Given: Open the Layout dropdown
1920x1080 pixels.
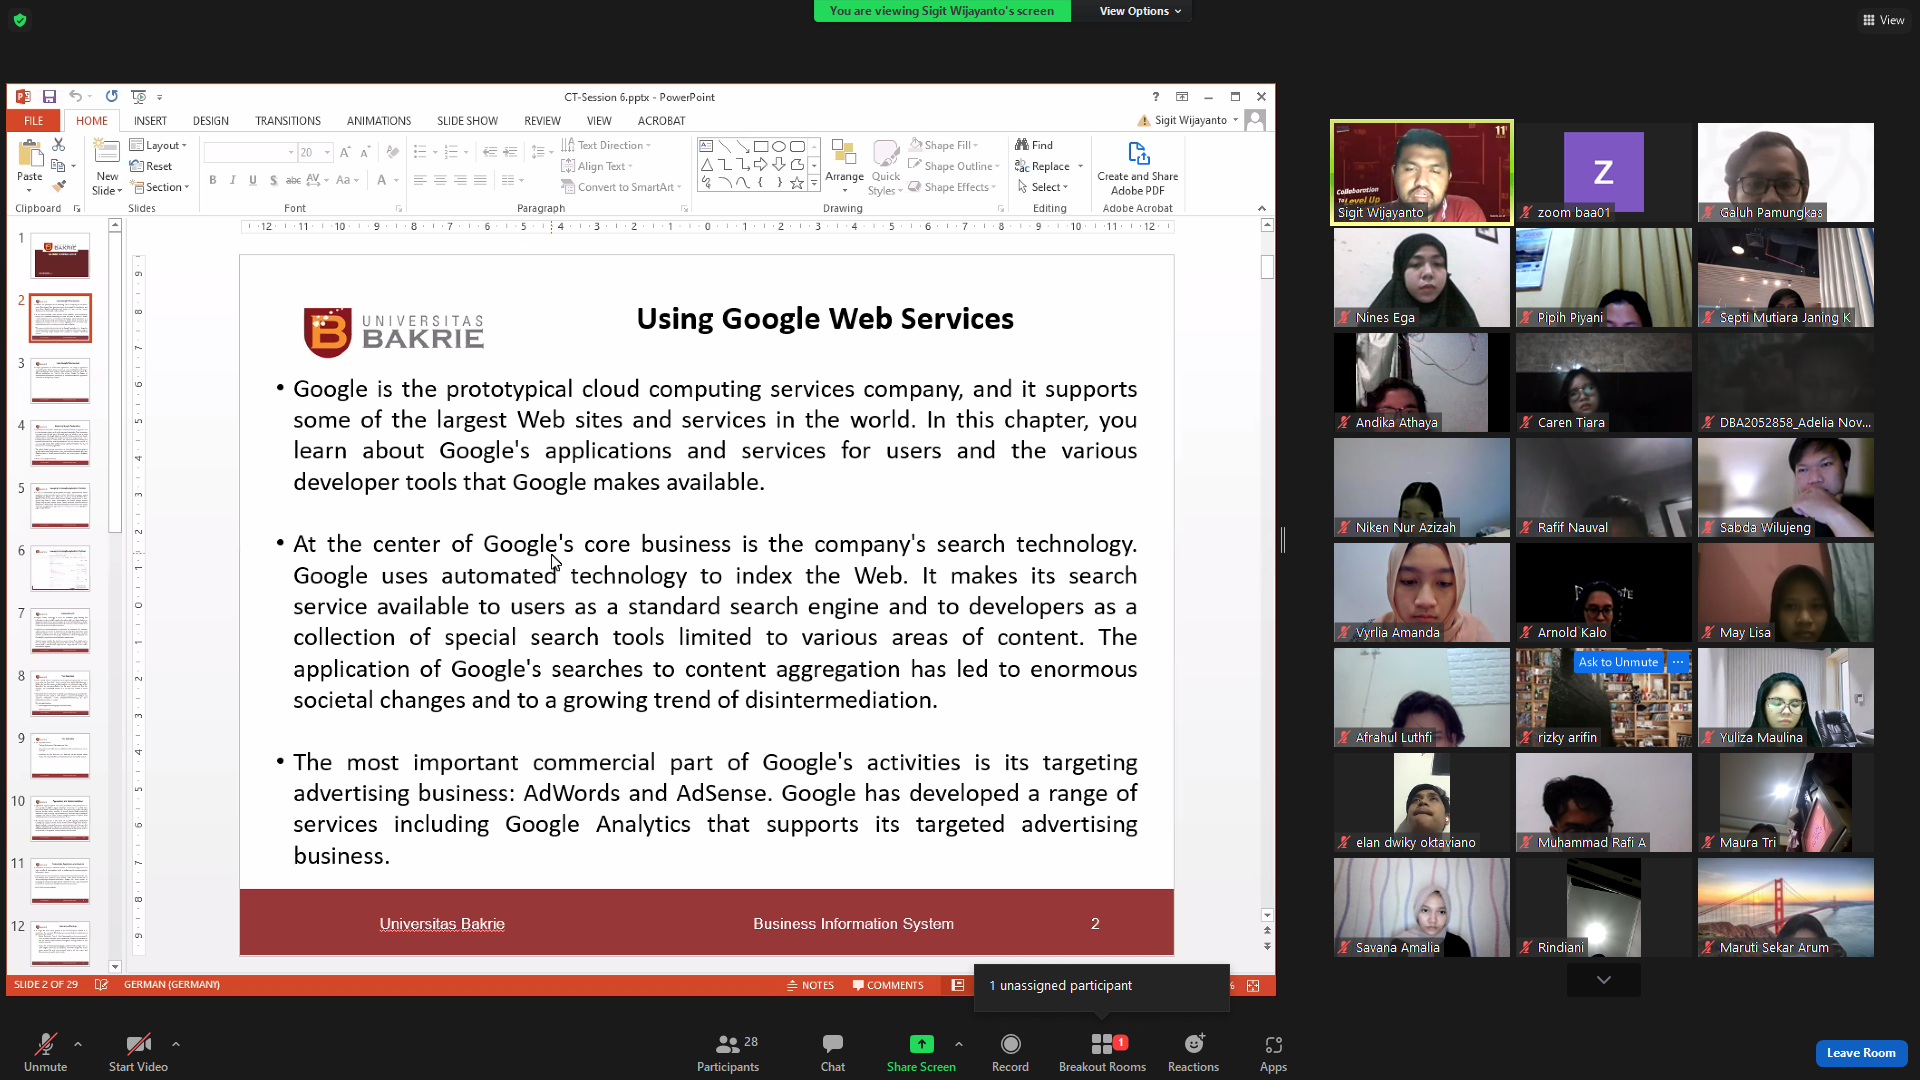Looking at the screenshot, I should [x=158, y=145].
